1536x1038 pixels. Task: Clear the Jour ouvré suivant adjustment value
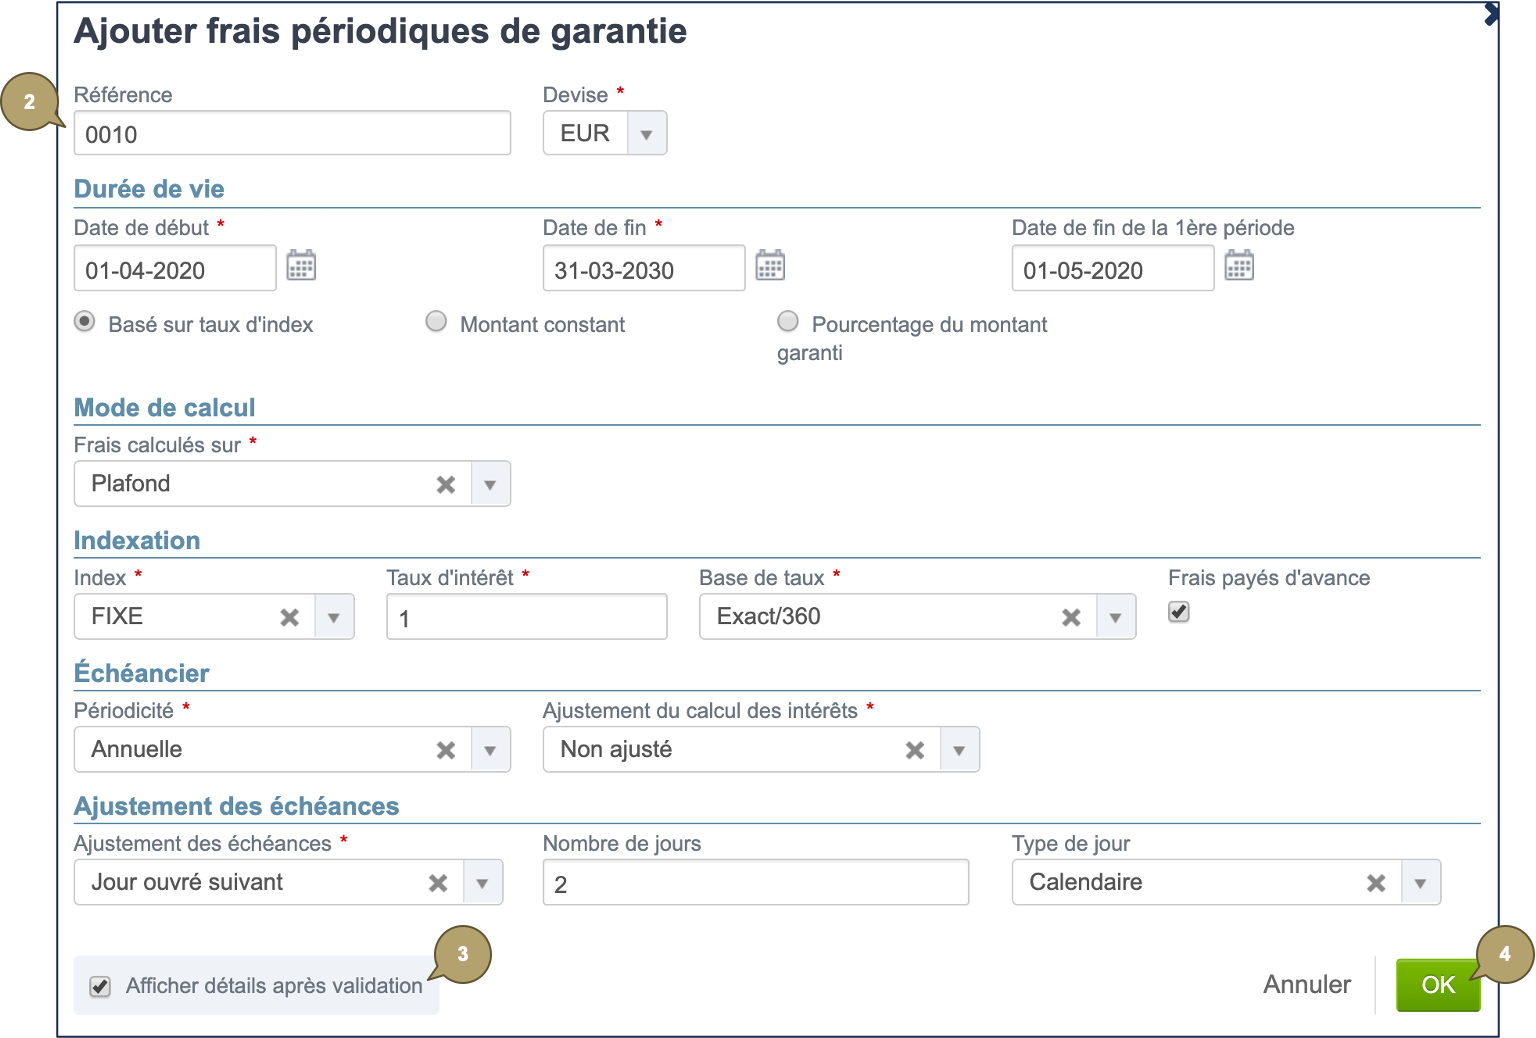pos(437,882)
